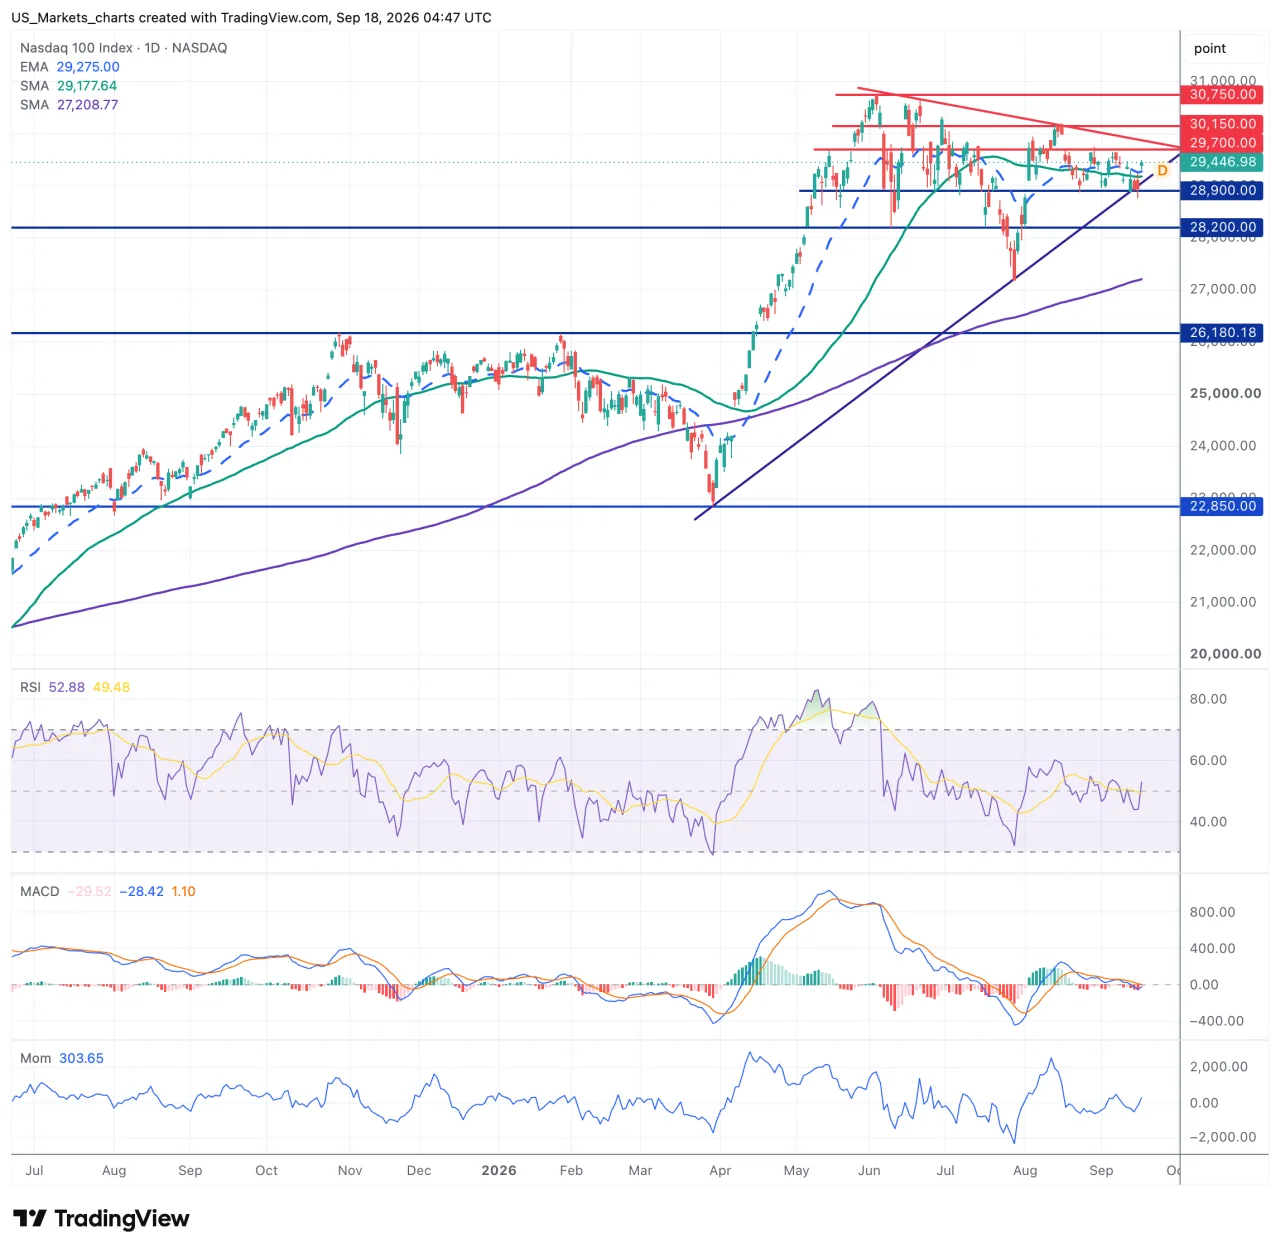Select the 28,900.00 blue support label
The width and height of the screenshot is (1280, 1252).
tap(1222, 190)
